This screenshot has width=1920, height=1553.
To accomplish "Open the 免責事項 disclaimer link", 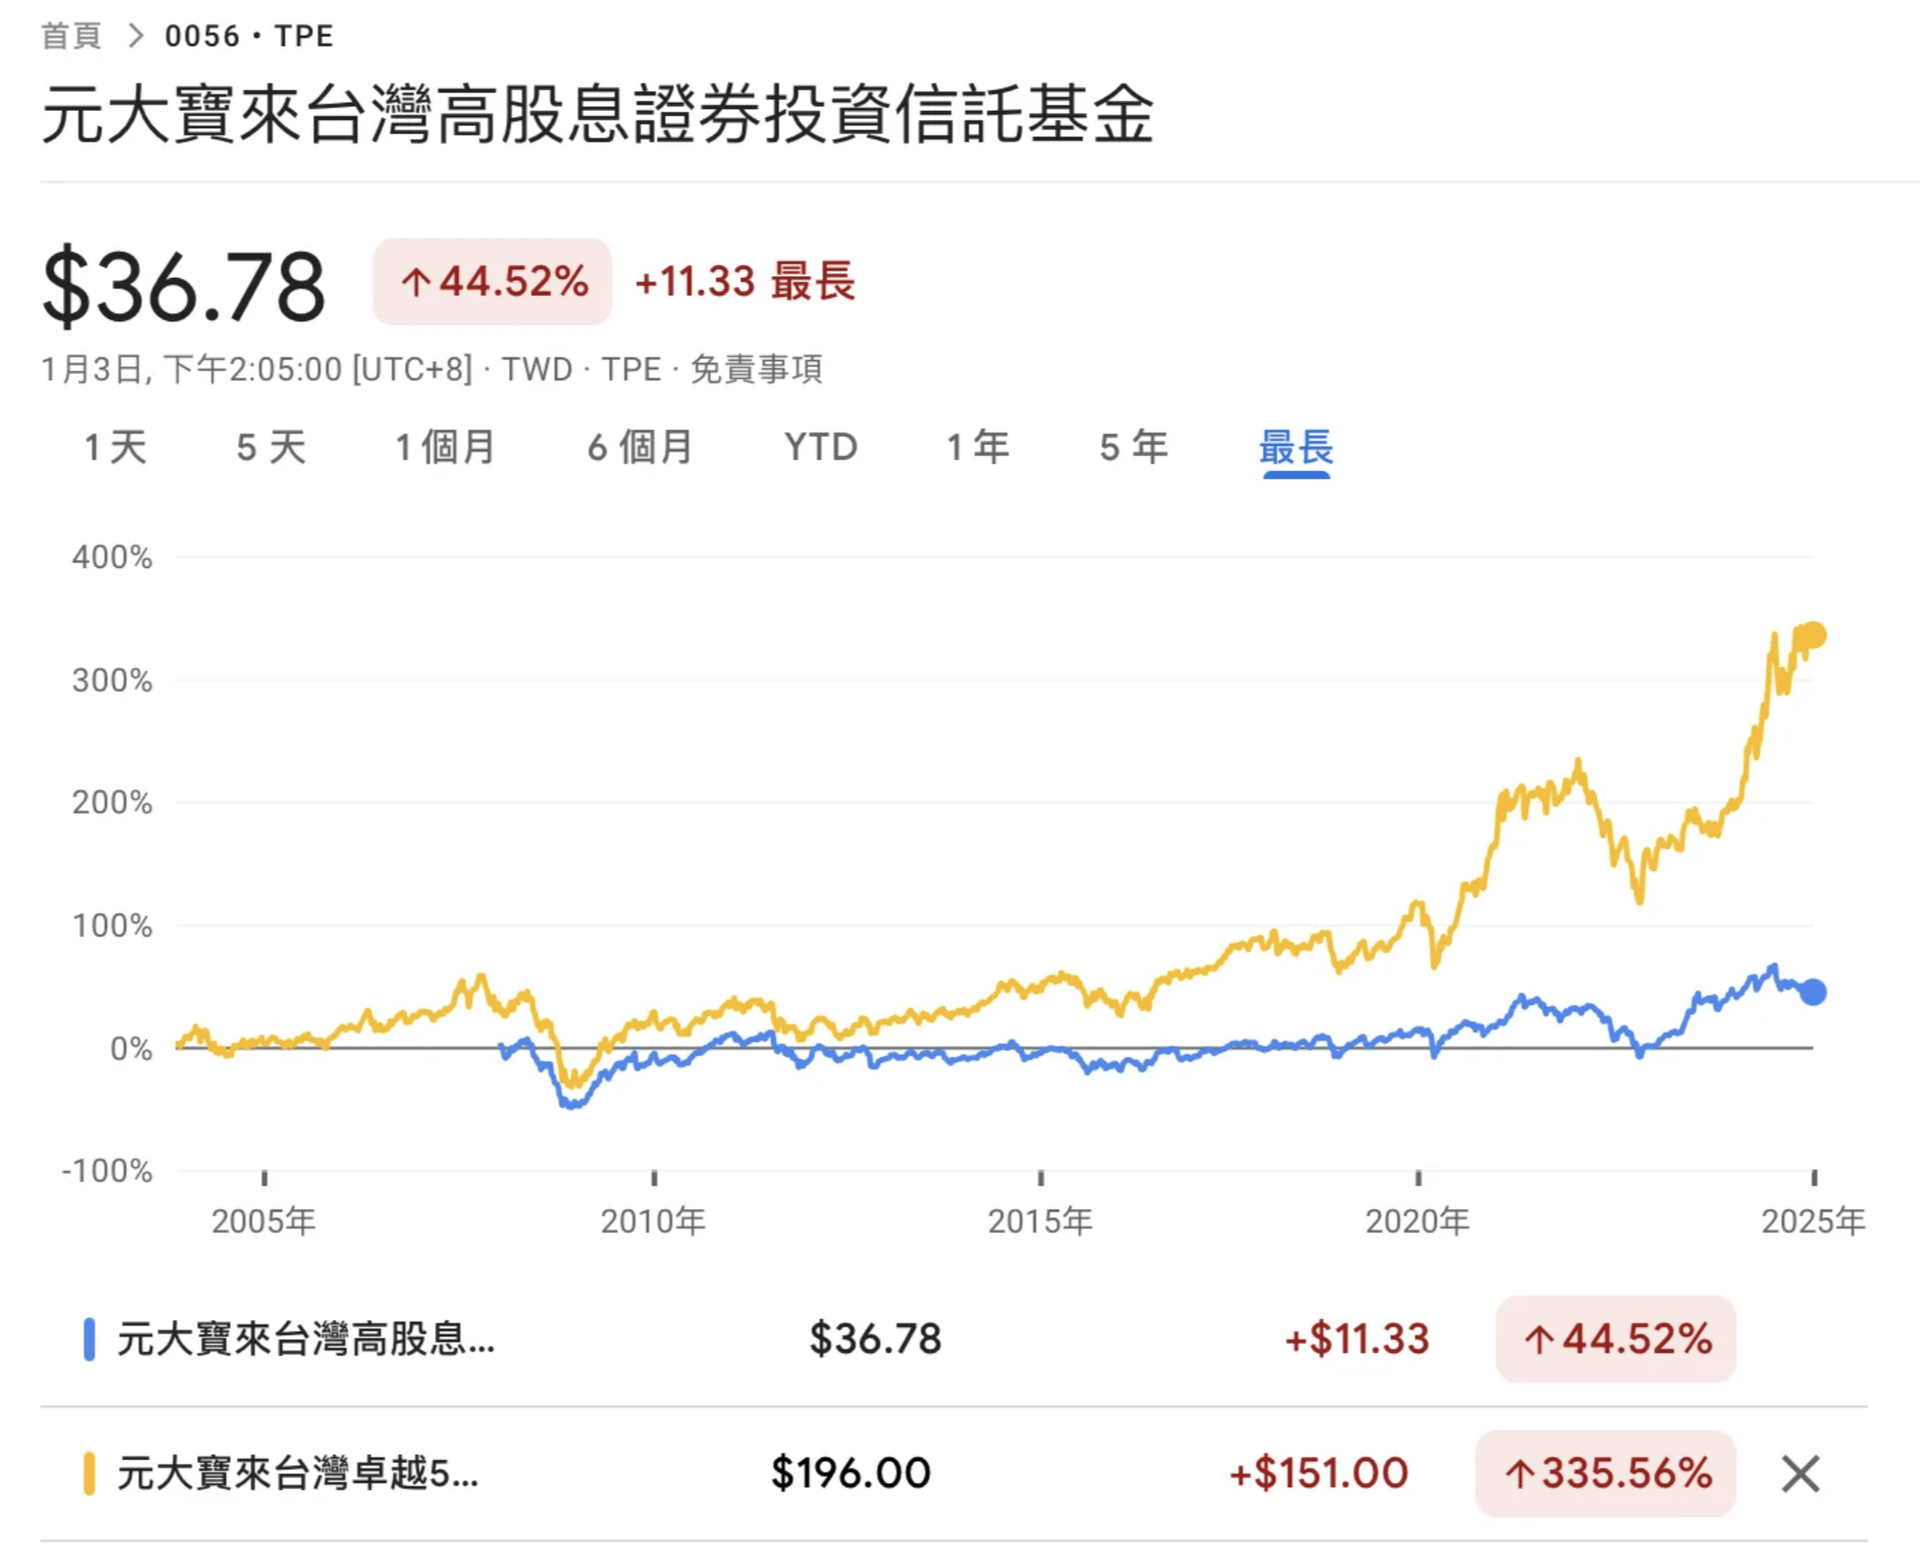I will click(756, 369).
